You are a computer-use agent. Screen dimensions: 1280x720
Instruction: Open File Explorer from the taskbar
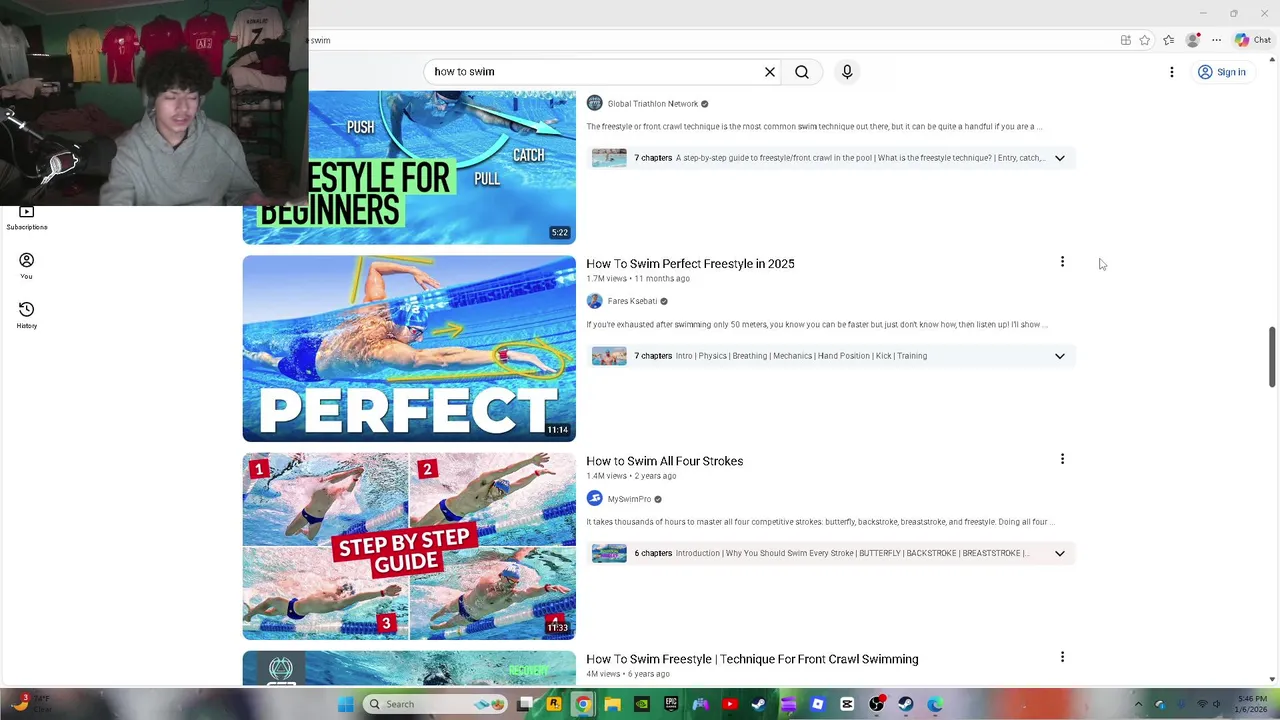click(612, 704)
